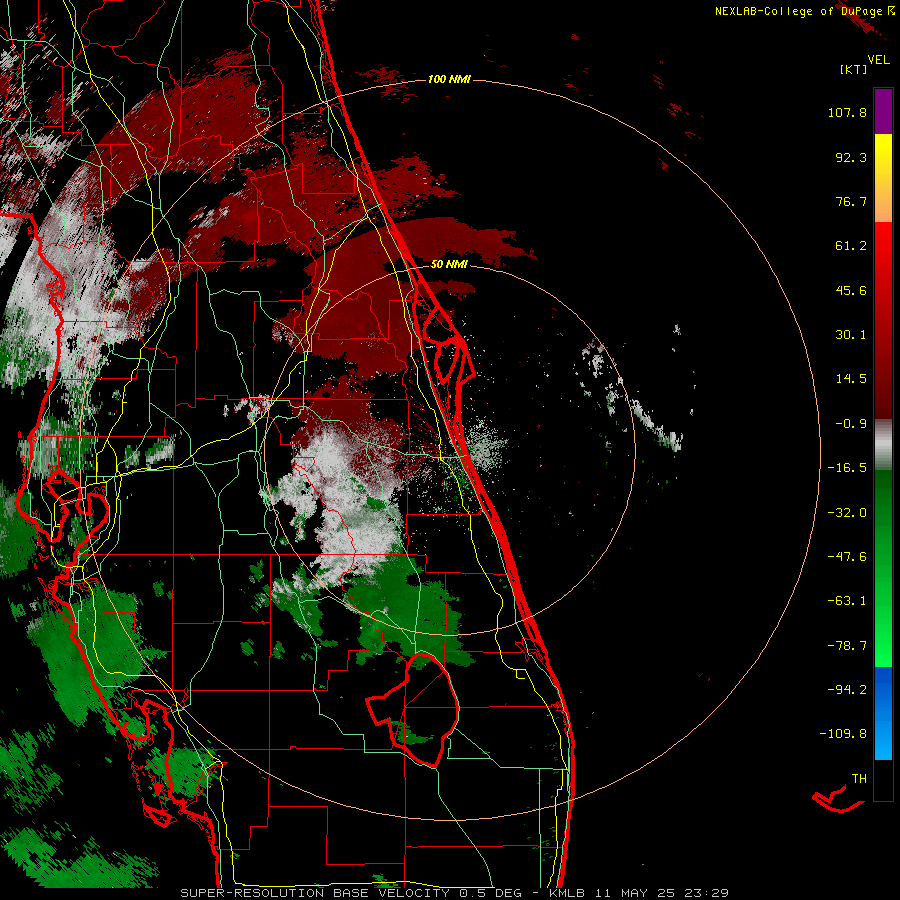Click the 107.8 value on velocity scale

847,112
